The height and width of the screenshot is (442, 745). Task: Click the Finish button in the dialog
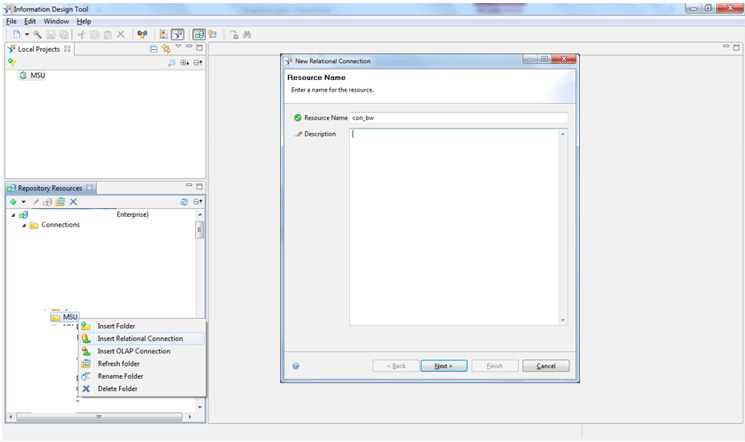click(495, 366)
